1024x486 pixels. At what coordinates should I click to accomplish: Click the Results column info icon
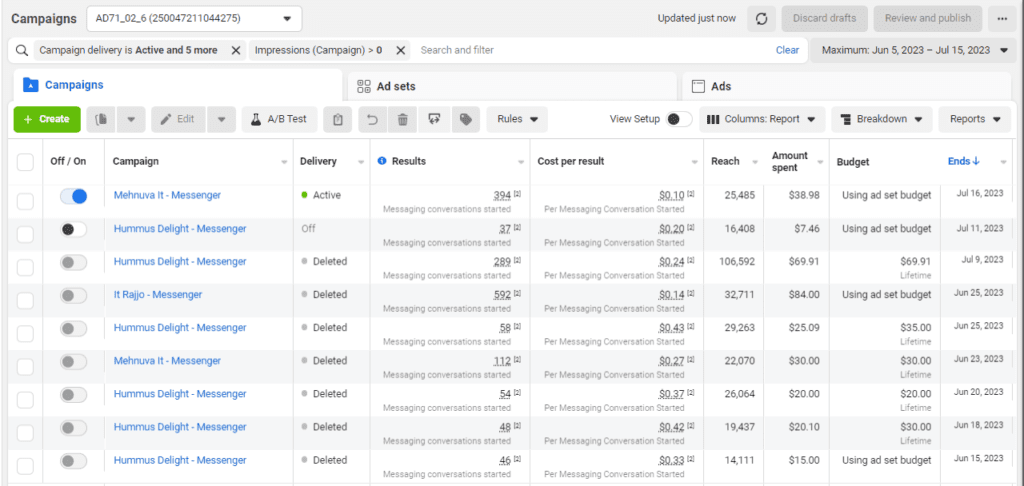click(382, 161)
